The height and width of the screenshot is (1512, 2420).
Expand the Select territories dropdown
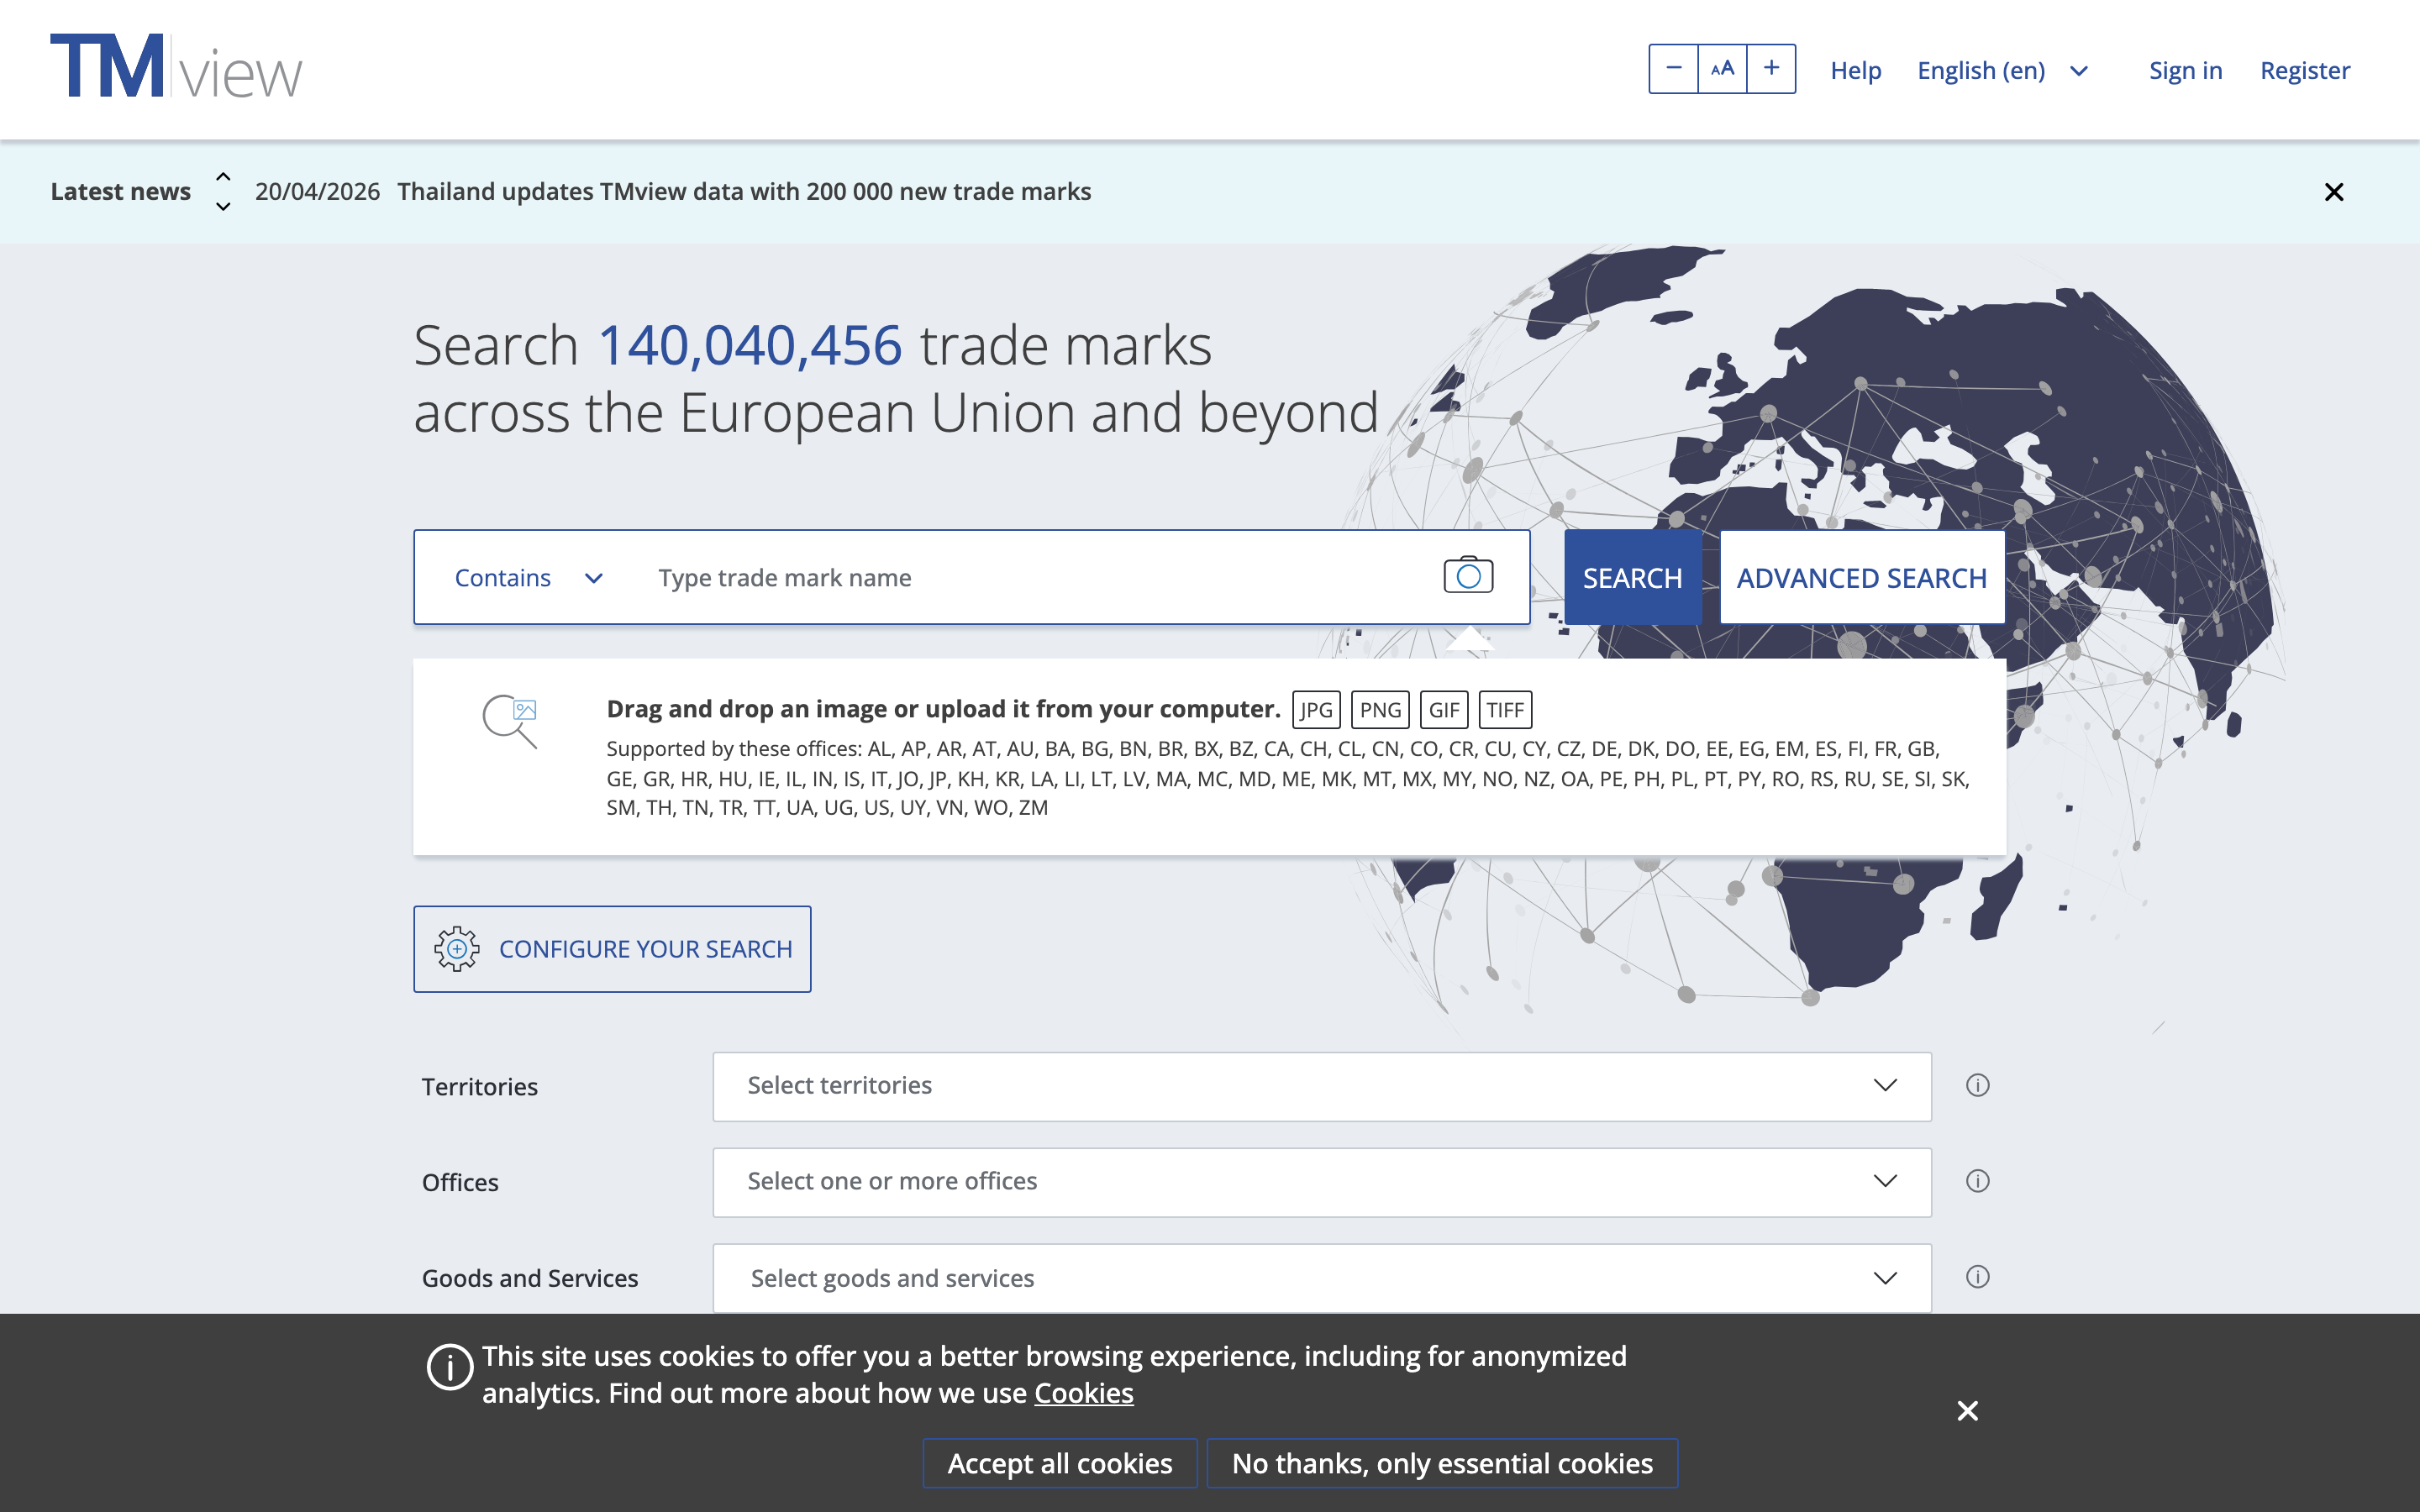(1322, 1086)
